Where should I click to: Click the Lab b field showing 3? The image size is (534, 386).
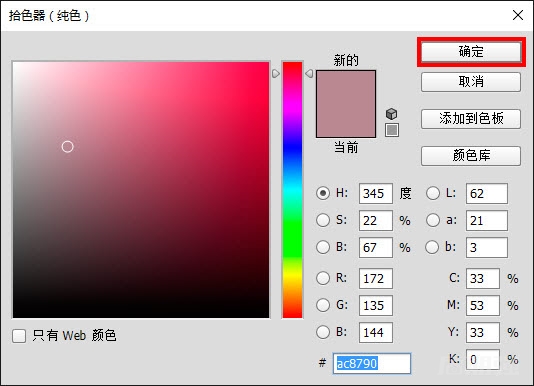click(x=487, y=247)
